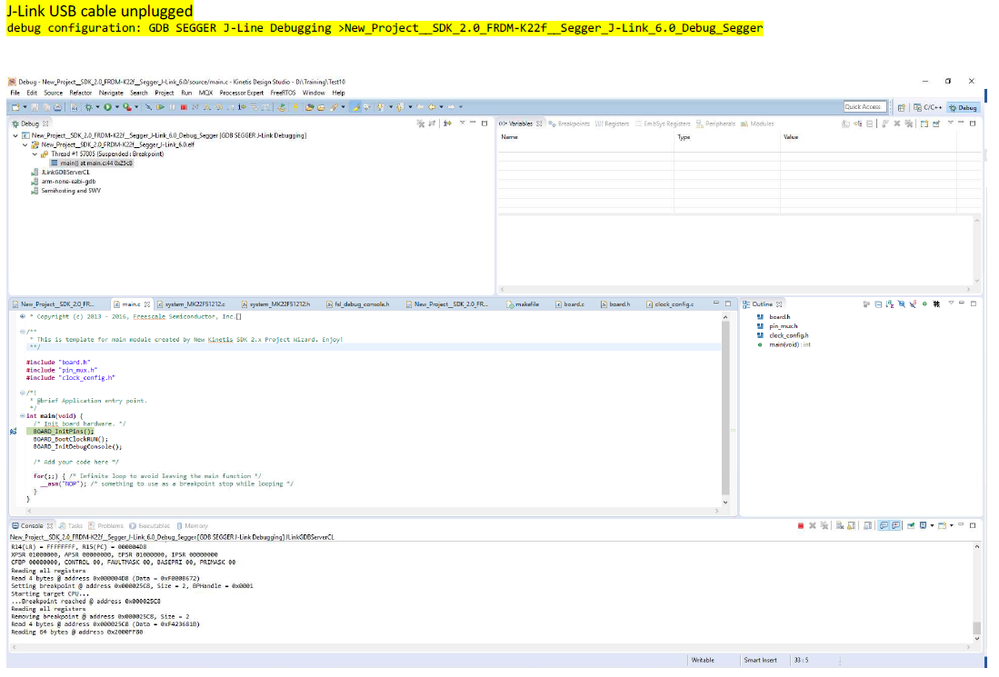
Task: Open the system_MK22F51212.c editor tab
Action: coord(191,304)
